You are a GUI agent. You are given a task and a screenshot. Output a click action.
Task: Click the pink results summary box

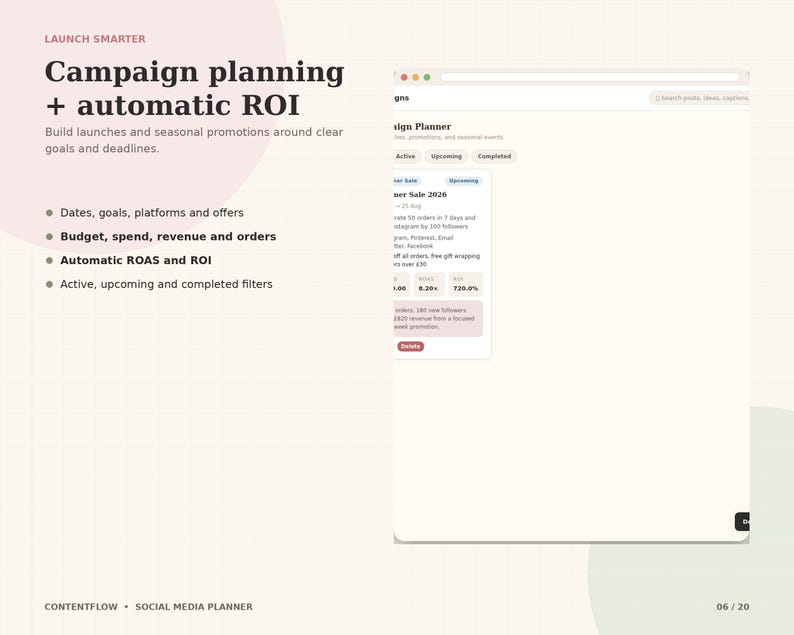tap(438, 319)
